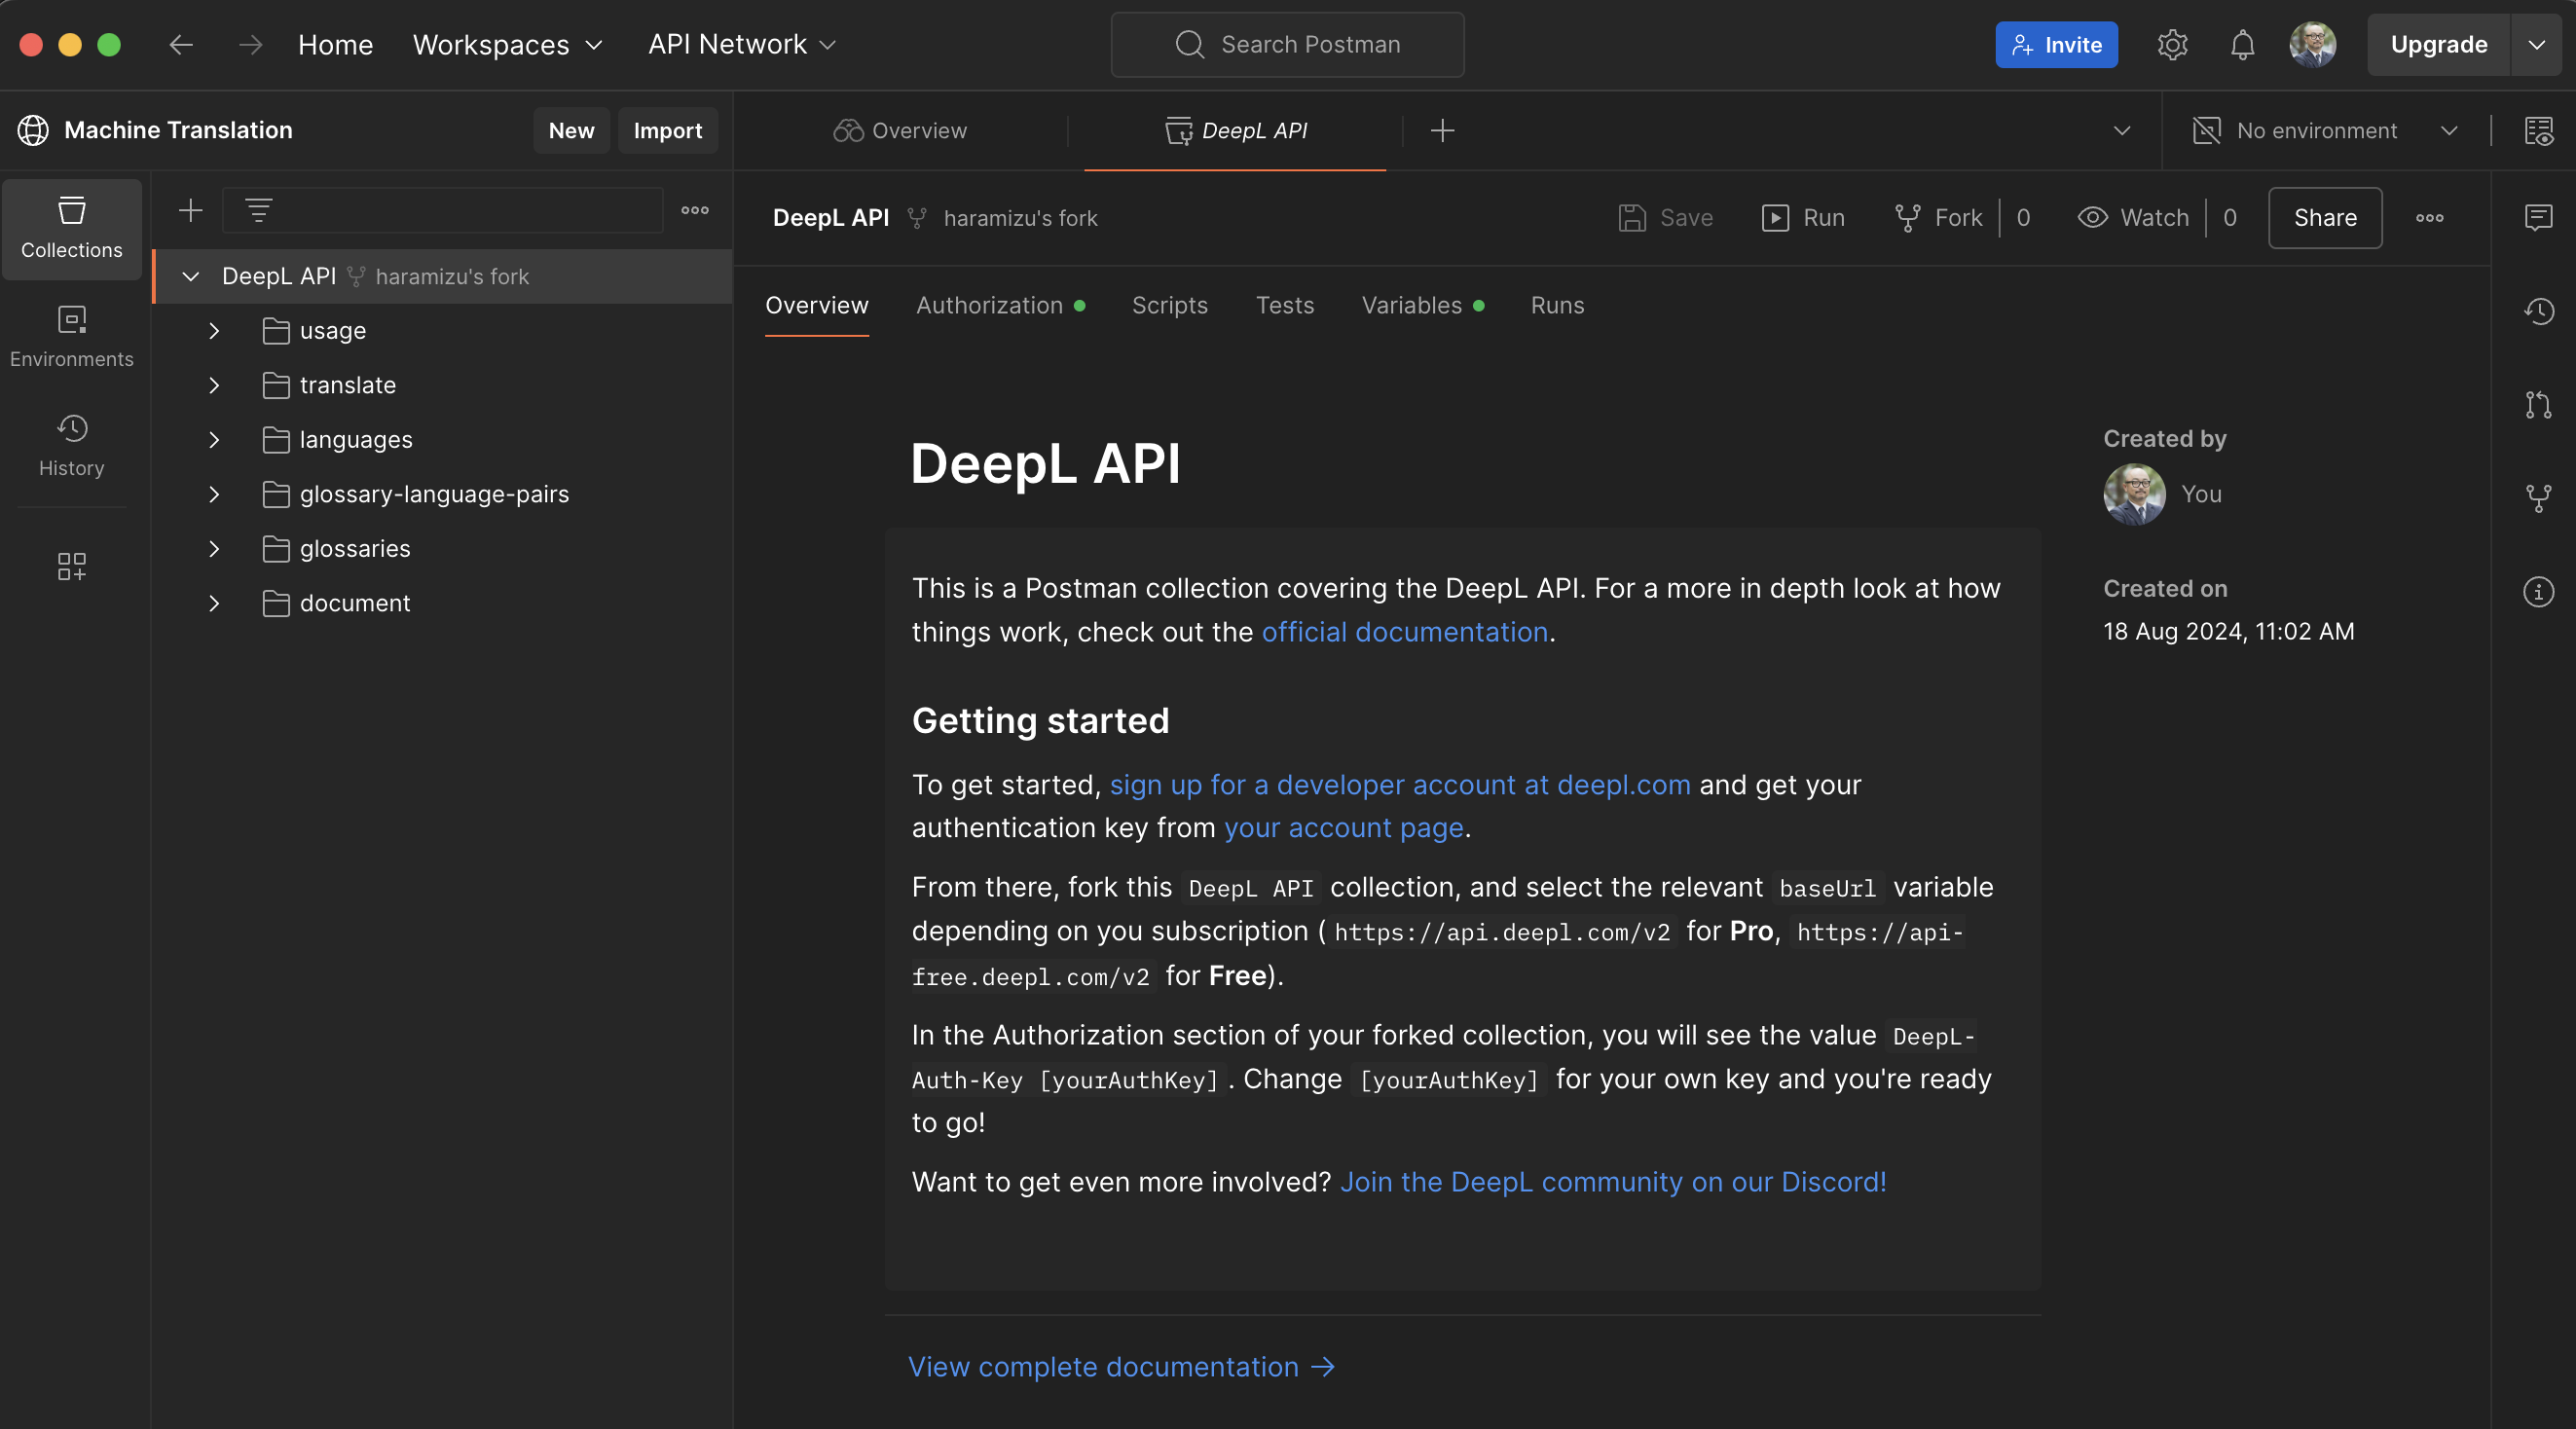Image resolution: width=2576 pixels, height=1429 pixels.
Task: Open a new tab with the plus icon
Action: tap(1442, 130)
